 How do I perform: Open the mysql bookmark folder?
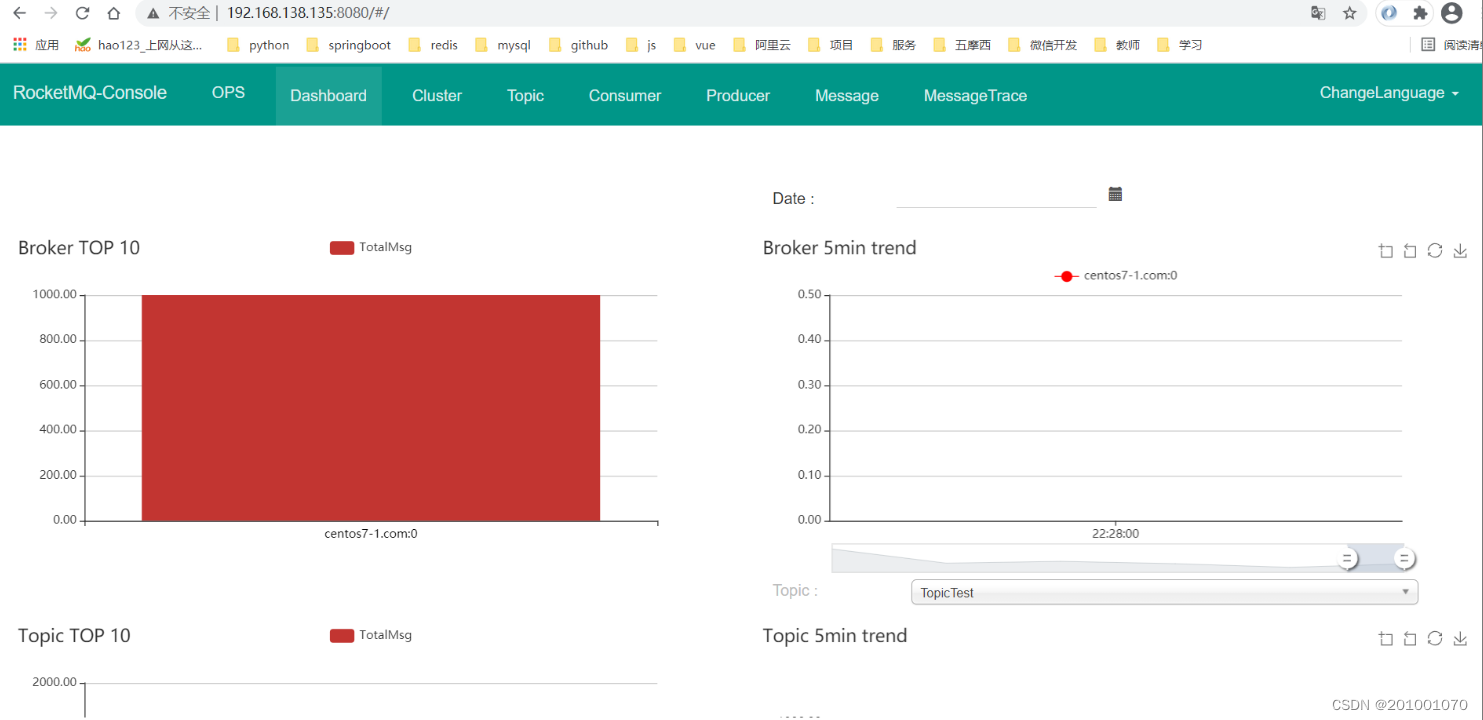[503, 45]
